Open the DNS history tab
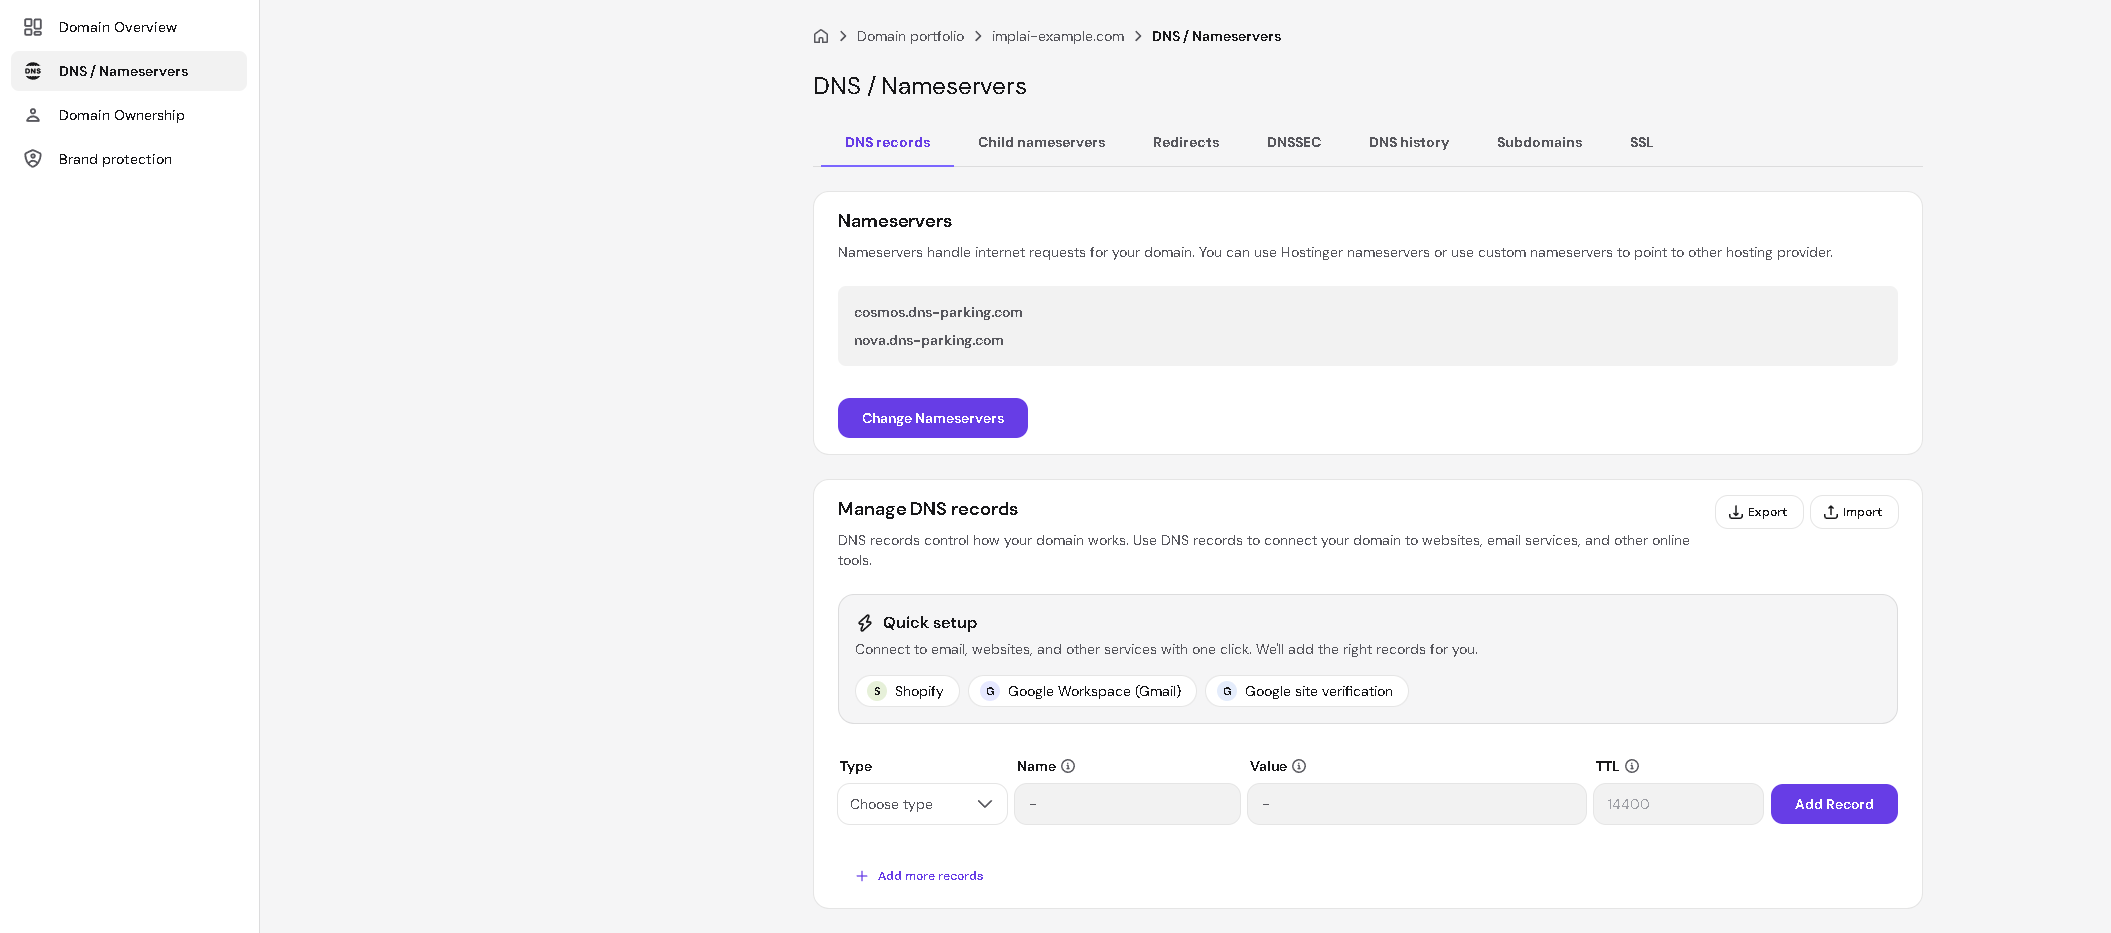2111x933 pixels. pos(1408,143)
